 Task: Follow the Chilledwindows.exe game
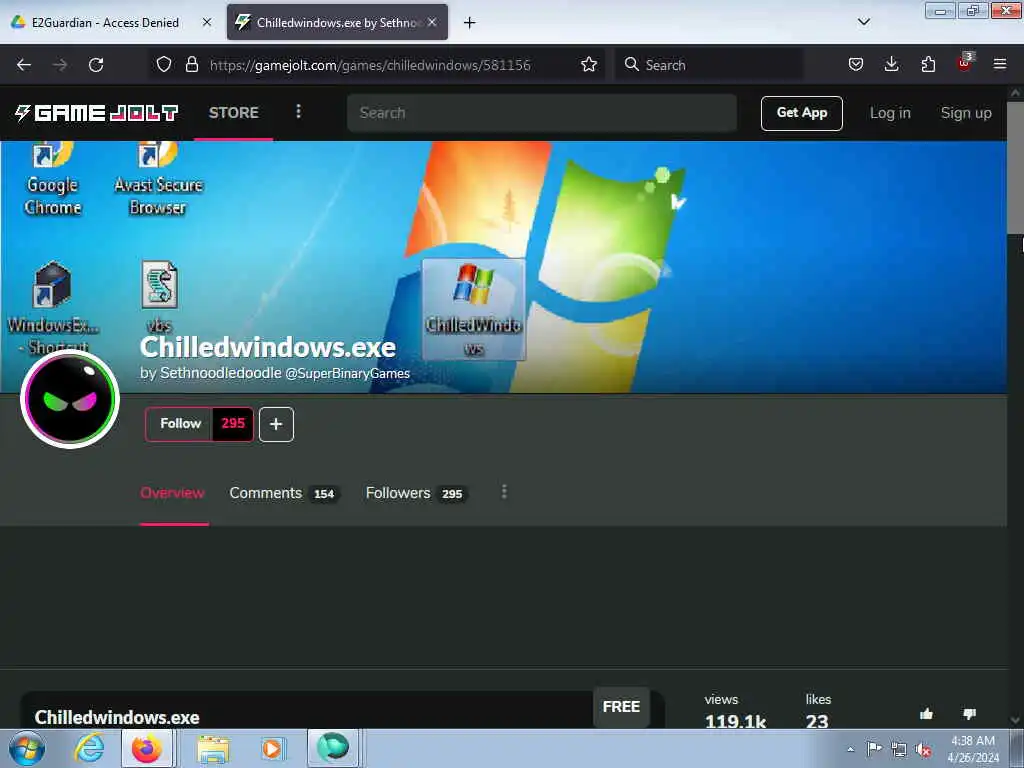180,424
